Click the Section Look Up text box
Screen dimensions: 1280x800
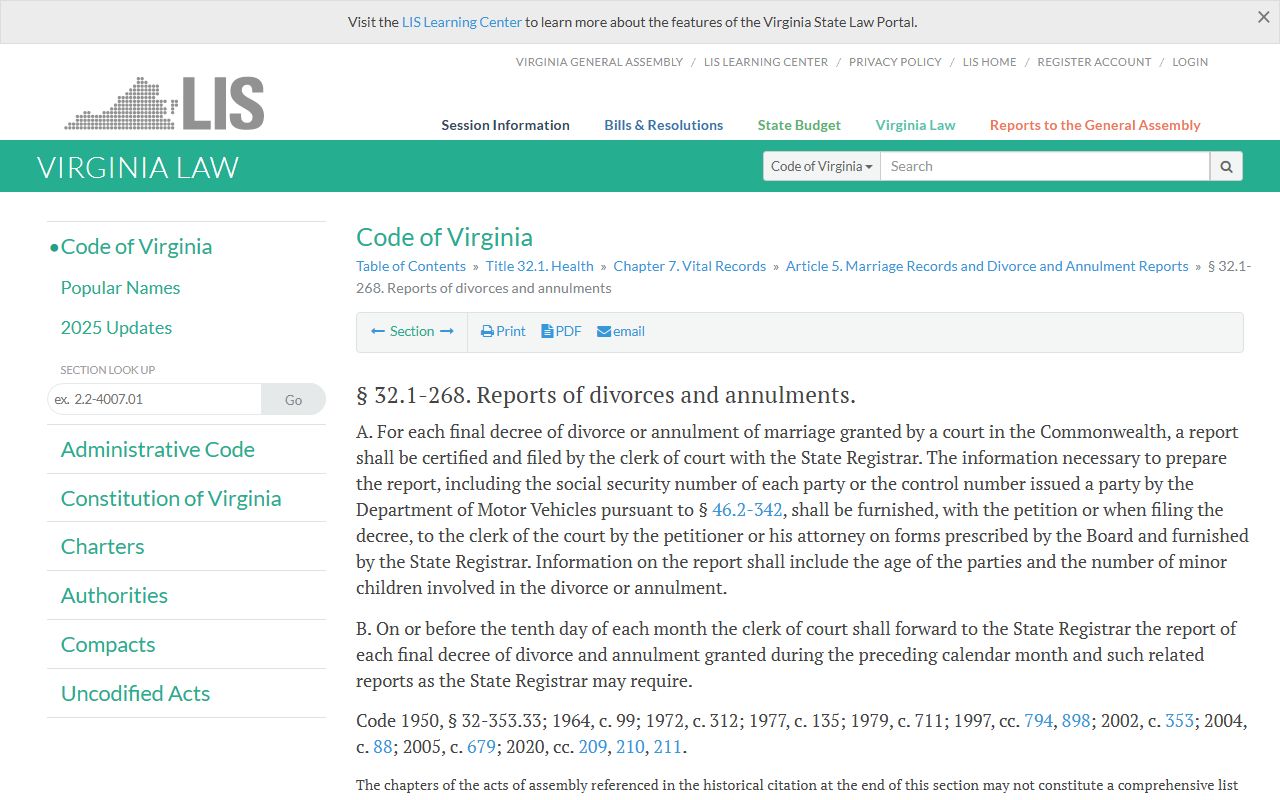click(x=154, y=399)
